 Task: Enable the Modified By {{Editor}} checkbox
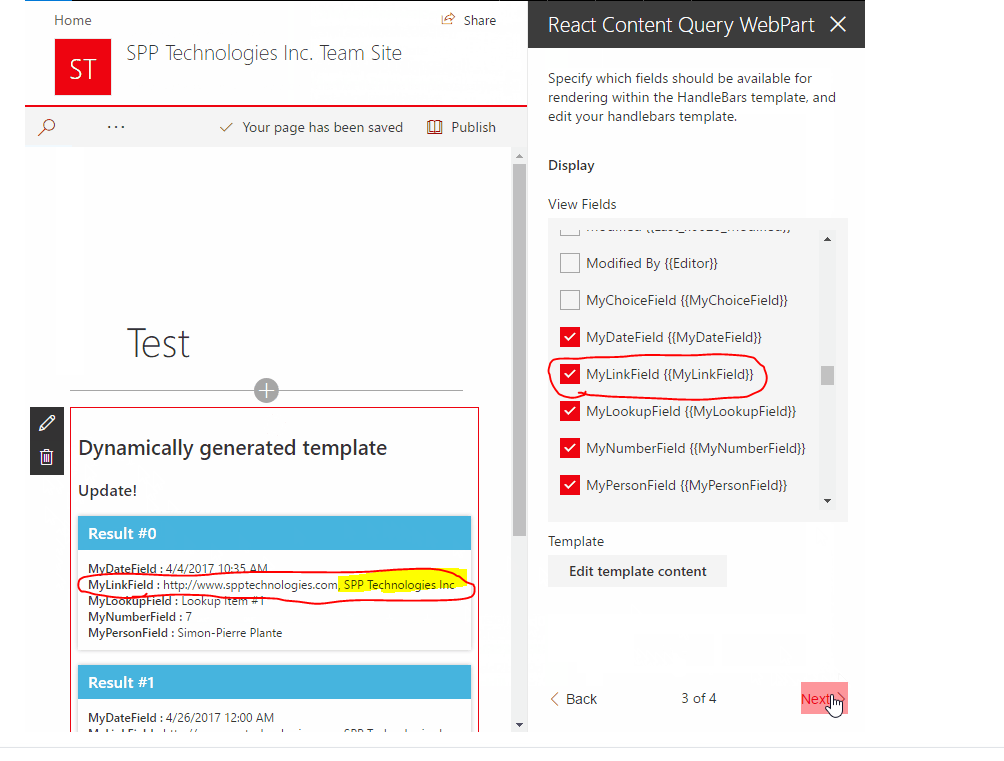pyautogui.click(x=570, y=263)
